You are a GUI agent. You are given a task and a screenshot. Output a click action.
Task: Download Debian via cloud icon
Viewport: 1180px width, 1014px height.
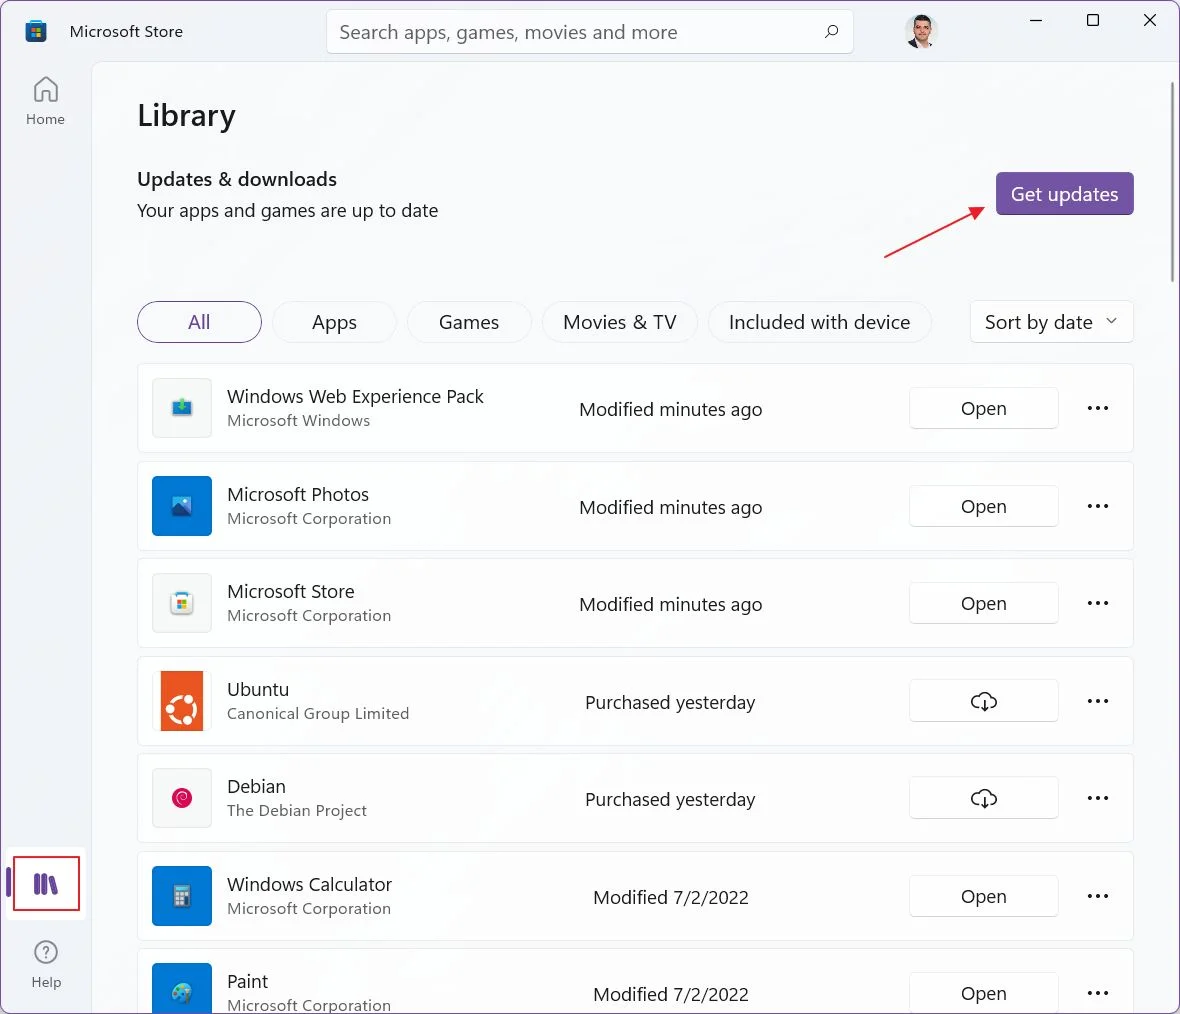click(984, 798)
